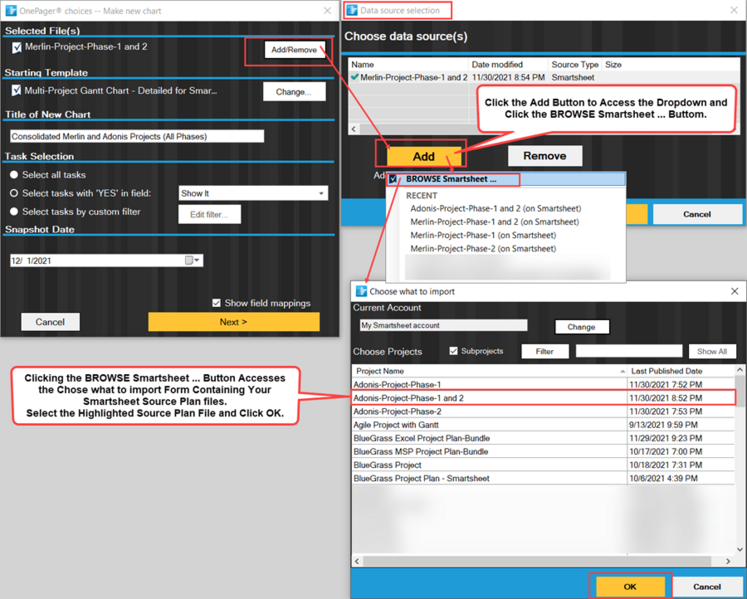
Task: Click the Remove data source button
Action: point(545,156)
